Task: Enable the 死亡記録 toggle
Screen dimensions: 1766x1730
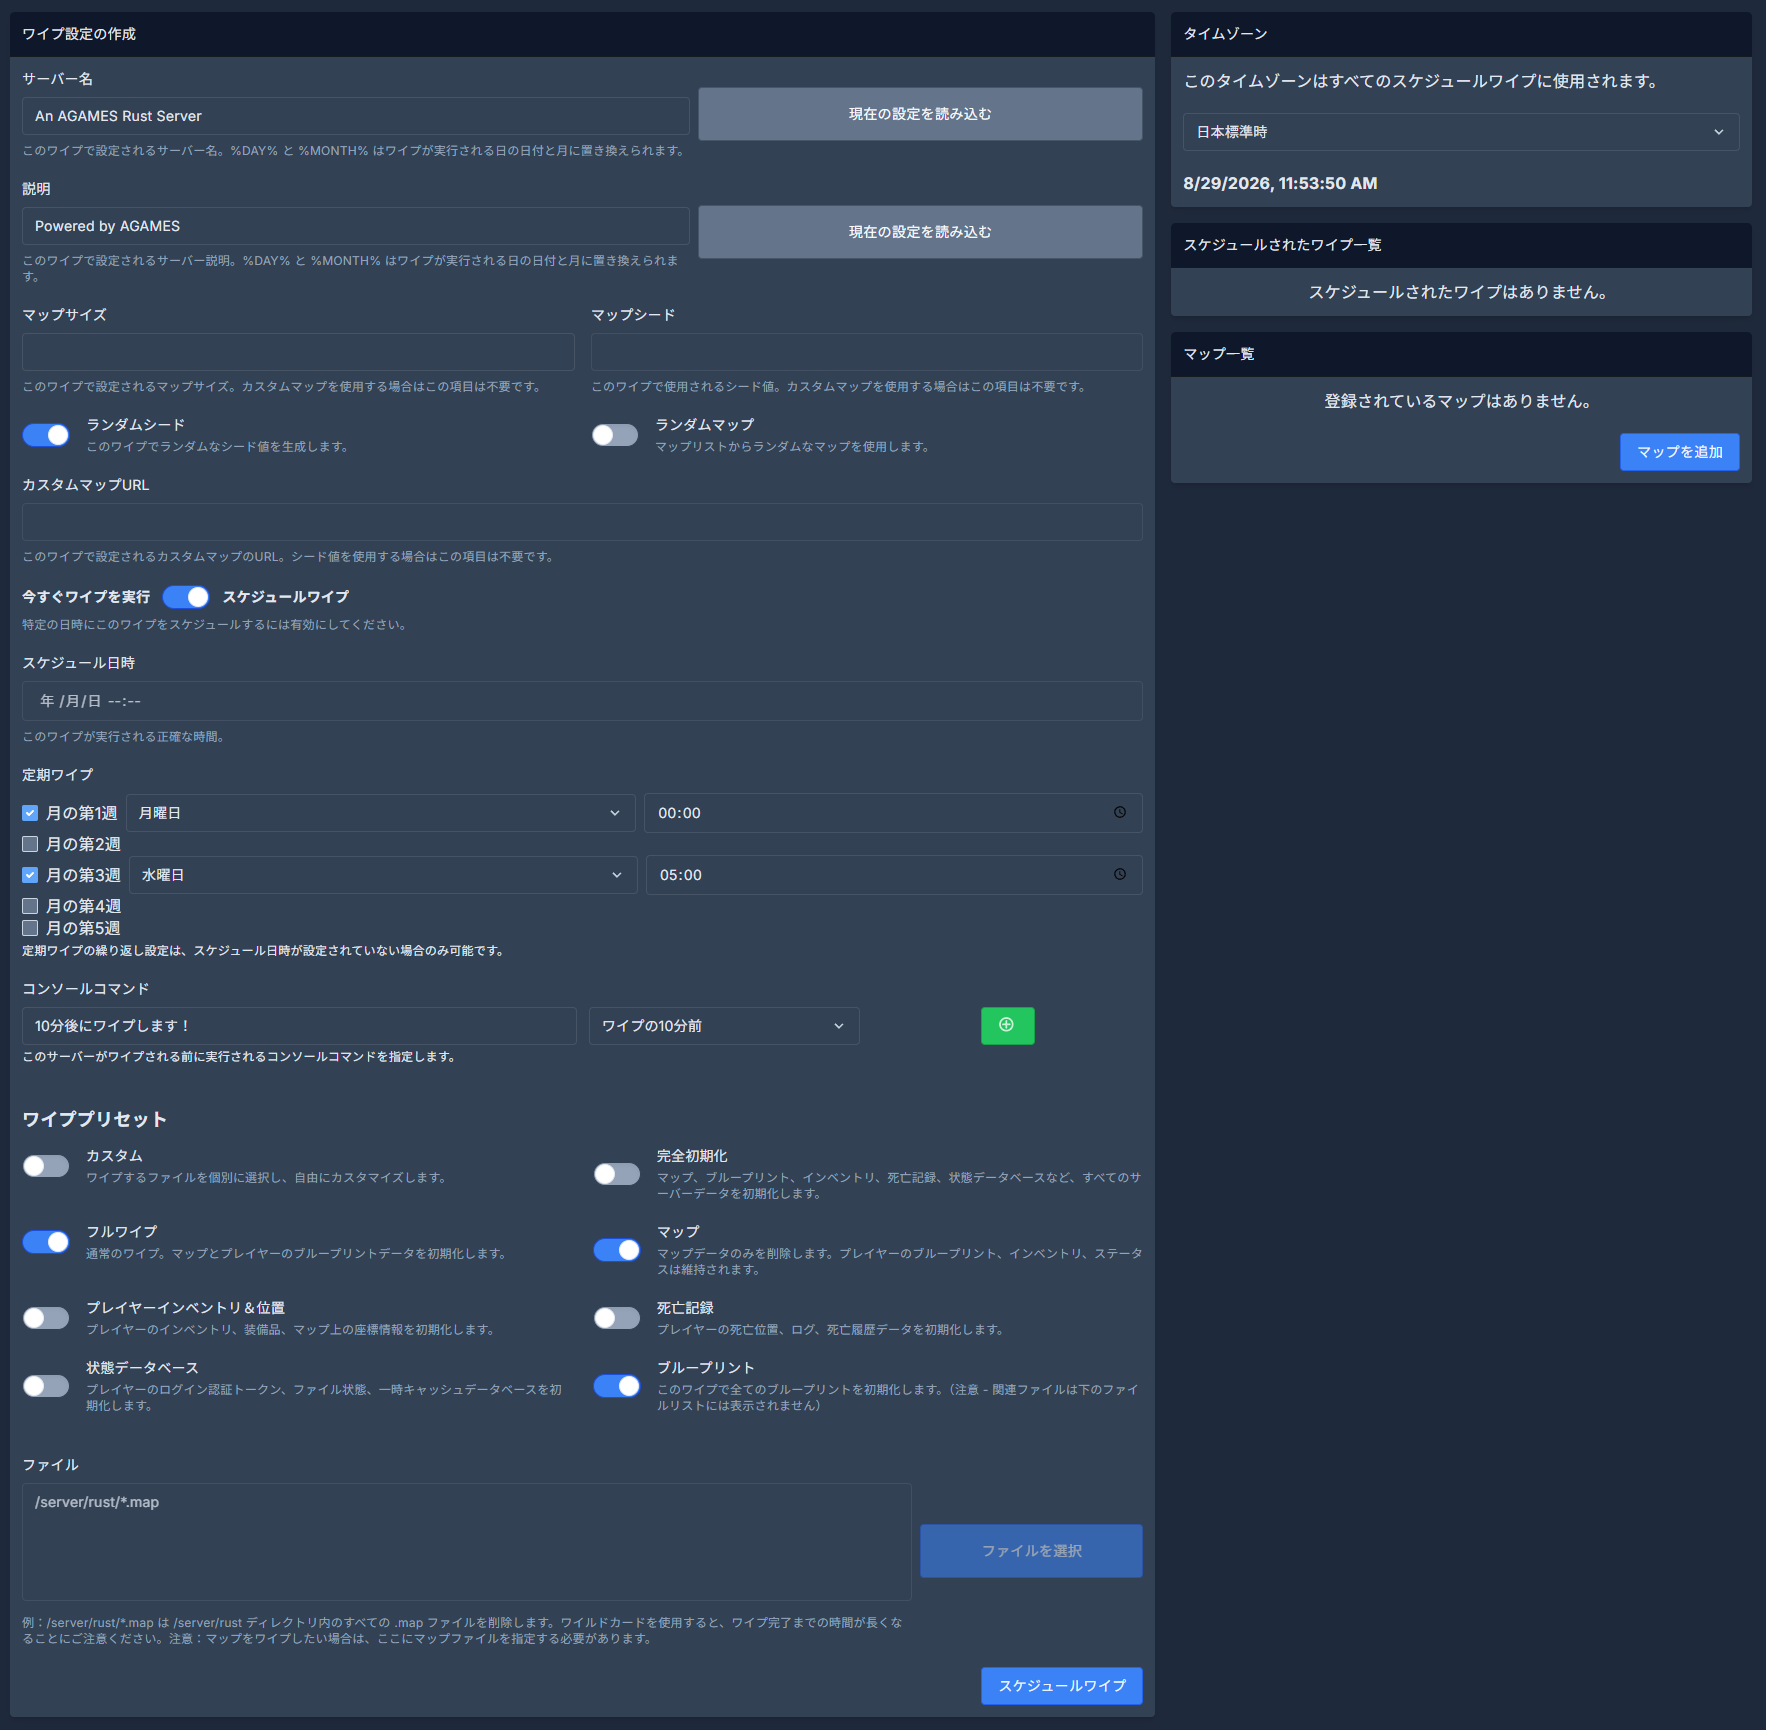Action: click(617, 1318)
